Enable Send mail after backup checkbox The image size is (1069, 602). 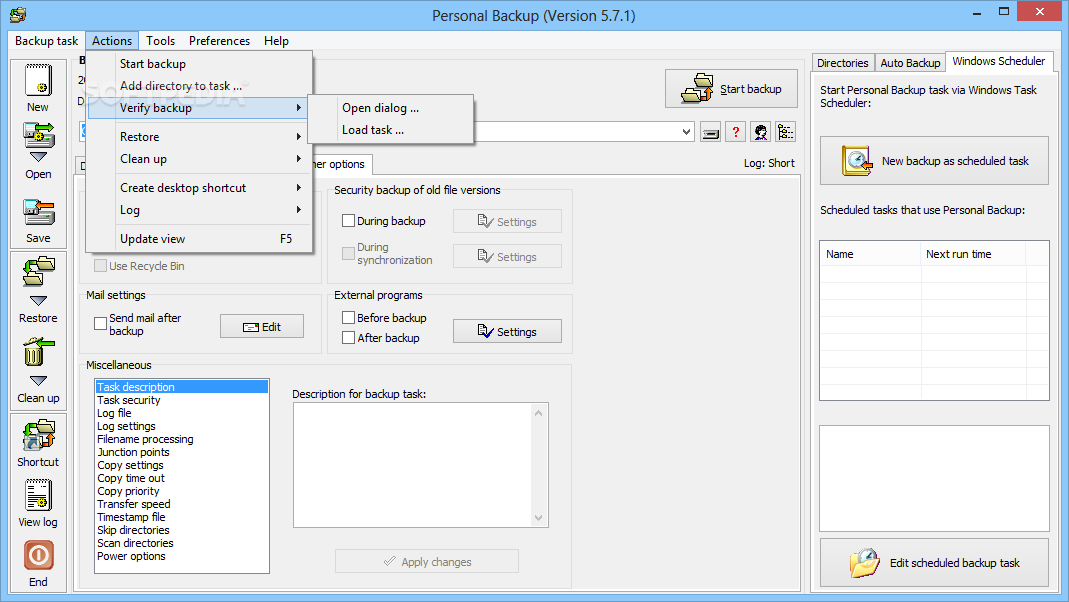[x=100, y=323]
